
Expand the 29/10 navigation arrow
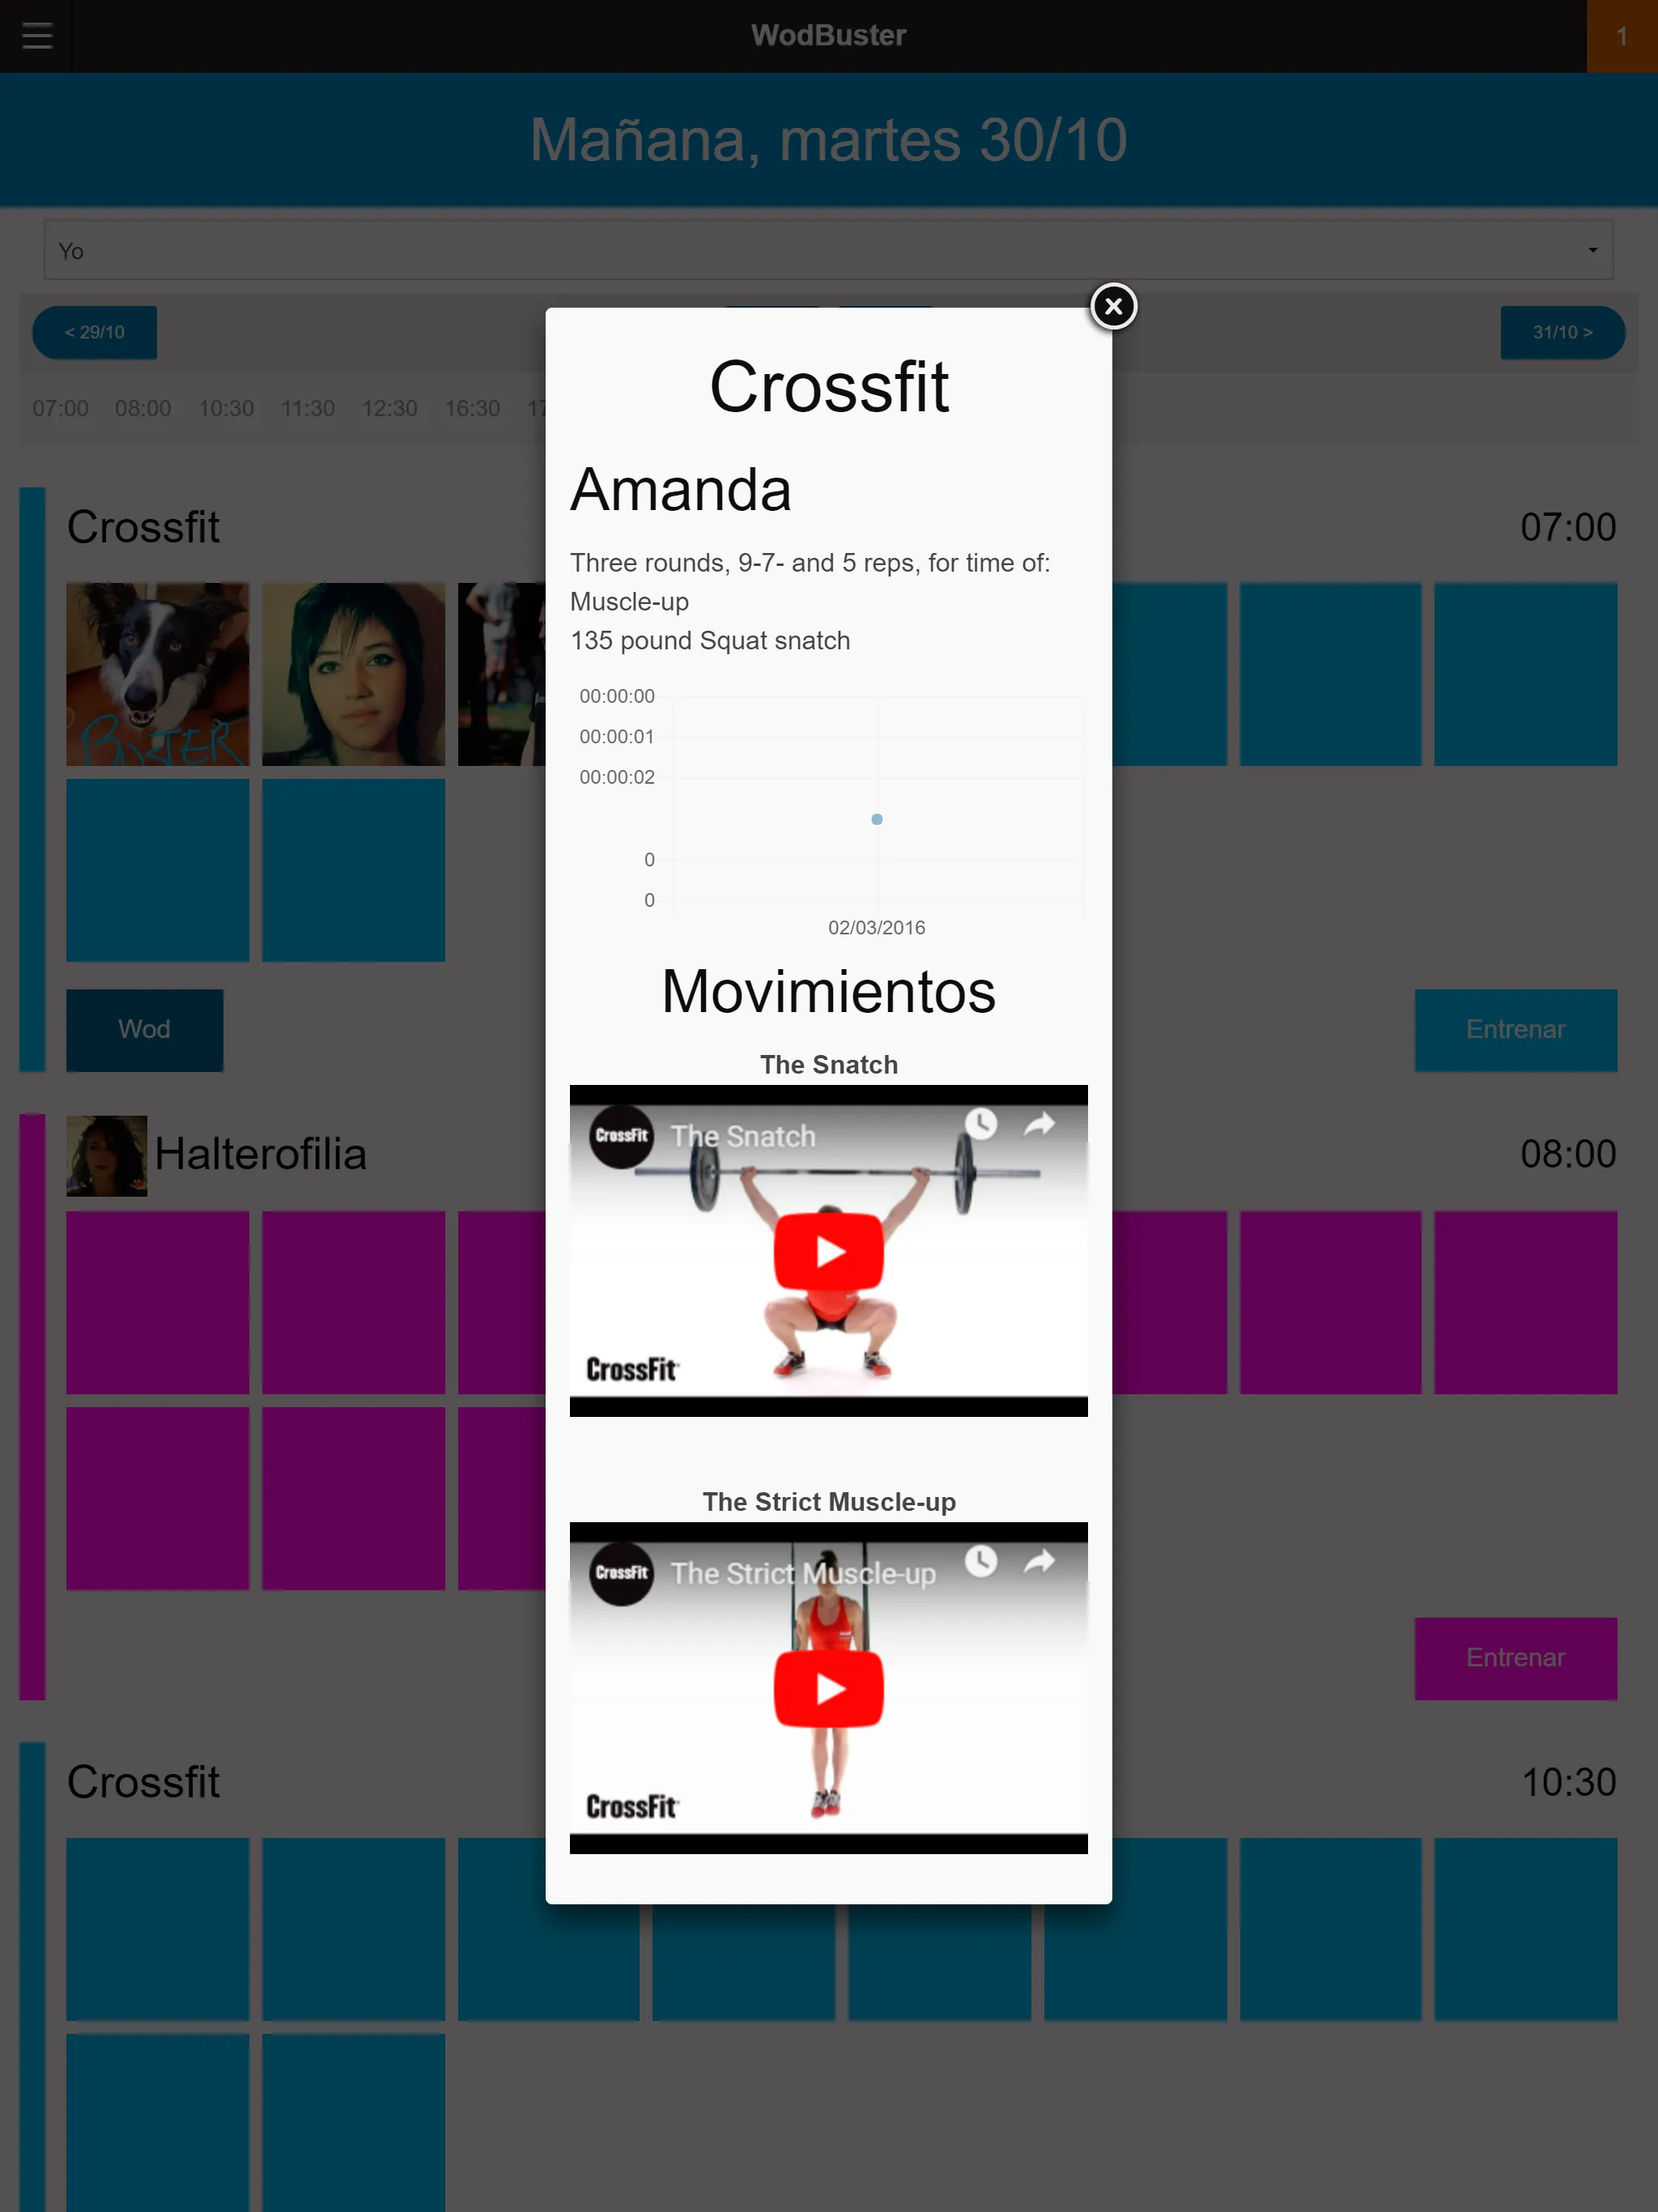click(x=92, y=333)
